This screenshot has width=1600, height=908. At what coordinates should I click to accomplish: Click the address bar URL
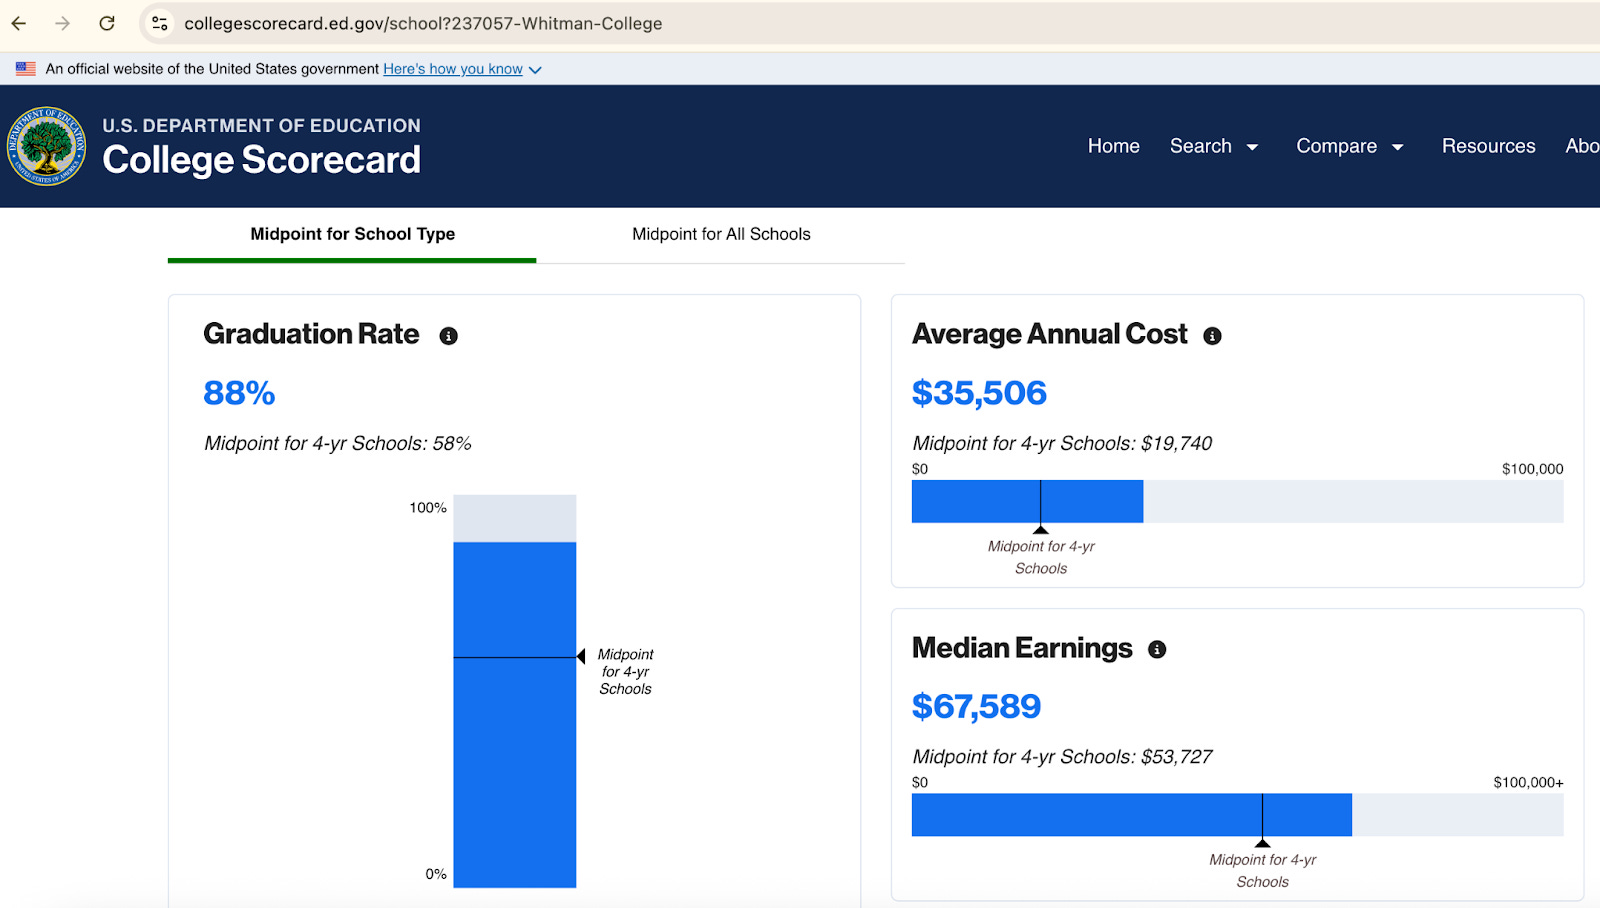[x=423, y=23]
